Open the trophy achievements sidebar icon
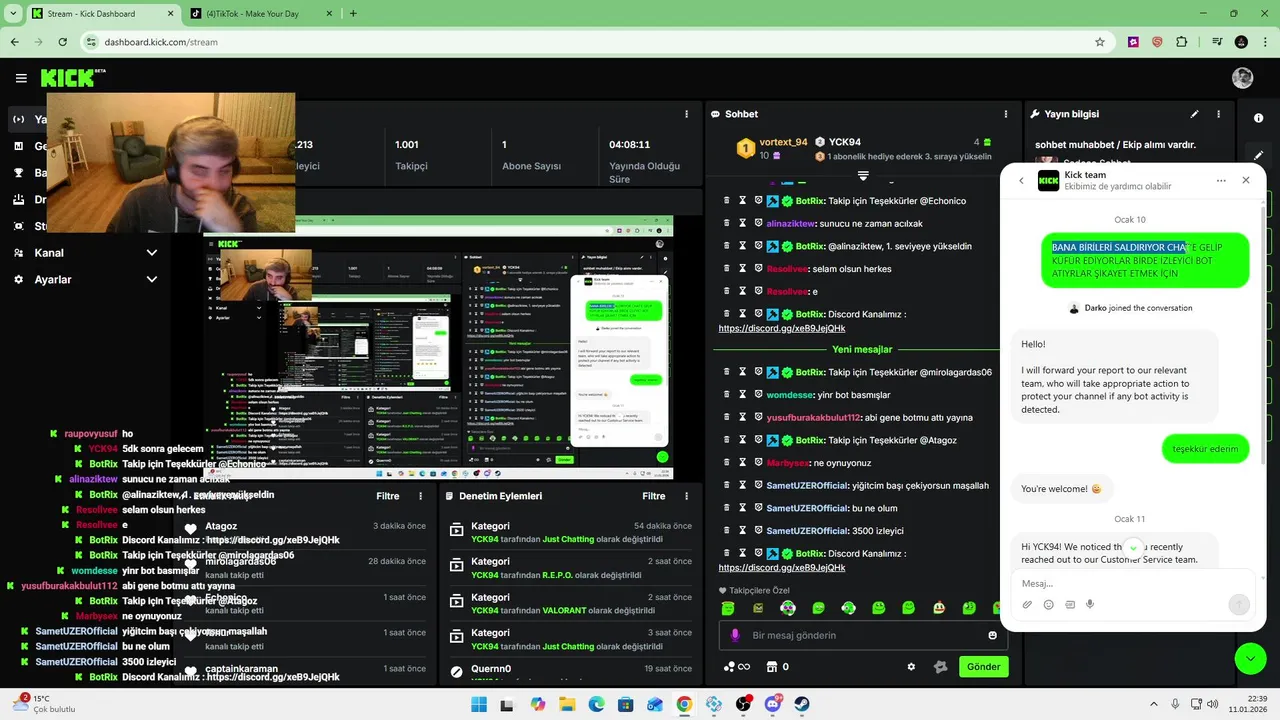Image resolution: width=1280 pixels, height=720 pixels. coord(18,173)
